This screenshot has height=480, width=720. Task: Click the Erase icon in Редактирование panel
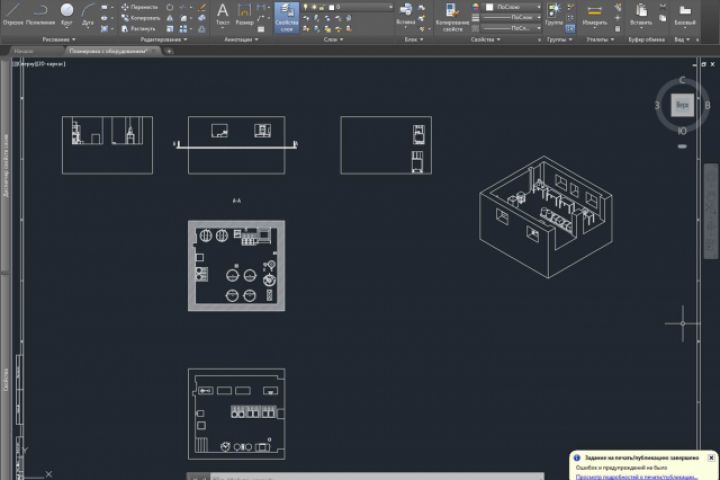pos(202,7)
